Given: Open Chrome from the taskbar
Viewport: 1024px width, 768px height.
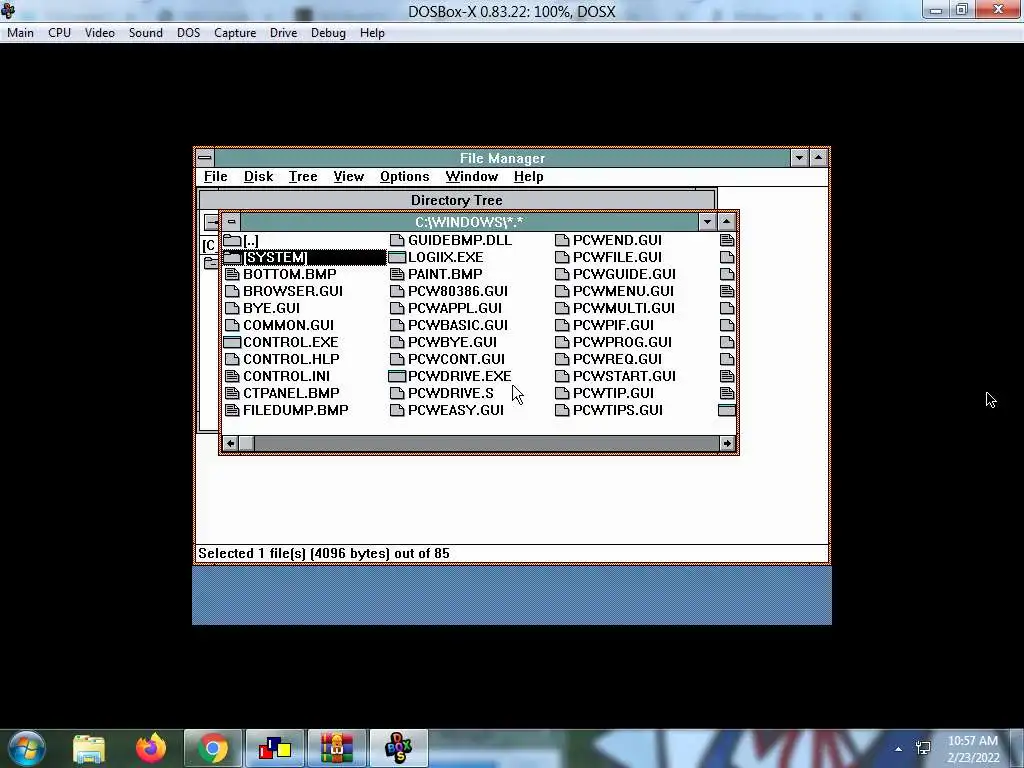Looking at the screenshot, I should click(212, 748).
